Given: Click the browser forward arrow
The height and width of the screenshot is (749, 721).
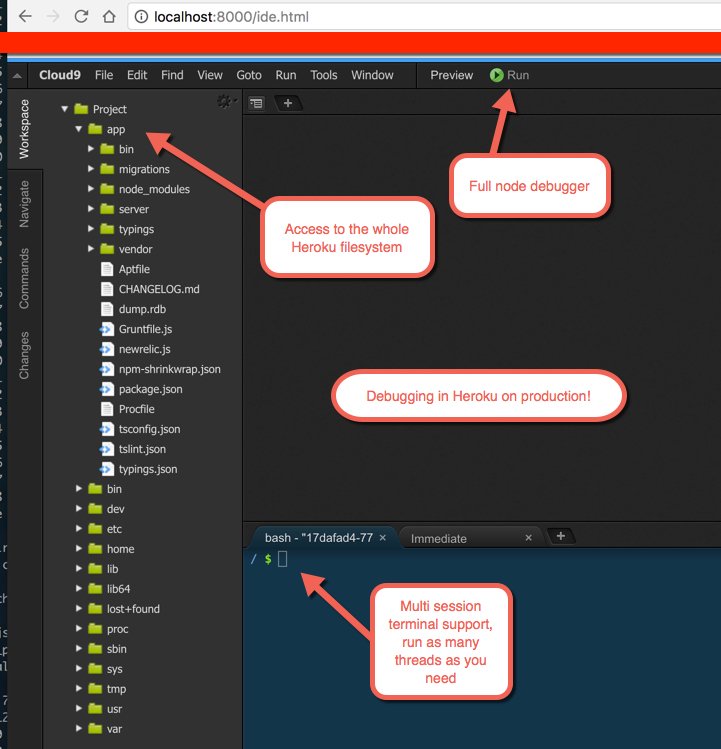Looking at the screenshot, I should pyautogui.click(x=53, y=17).
